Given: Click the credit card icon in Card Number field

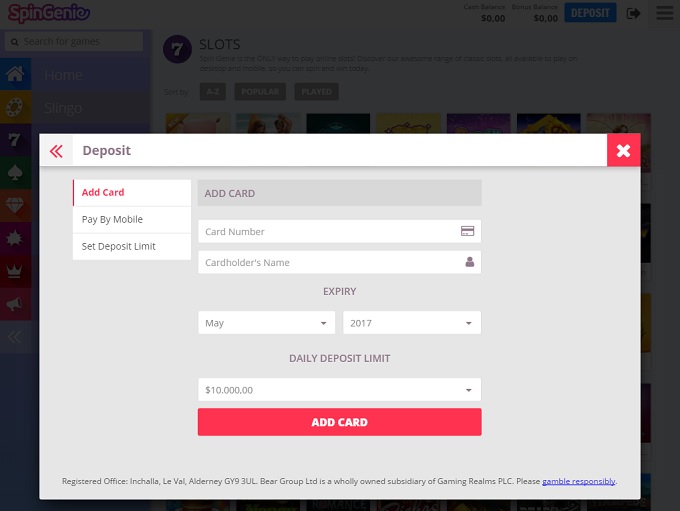Looking at the screenshot, I should (x=467, y=231).
